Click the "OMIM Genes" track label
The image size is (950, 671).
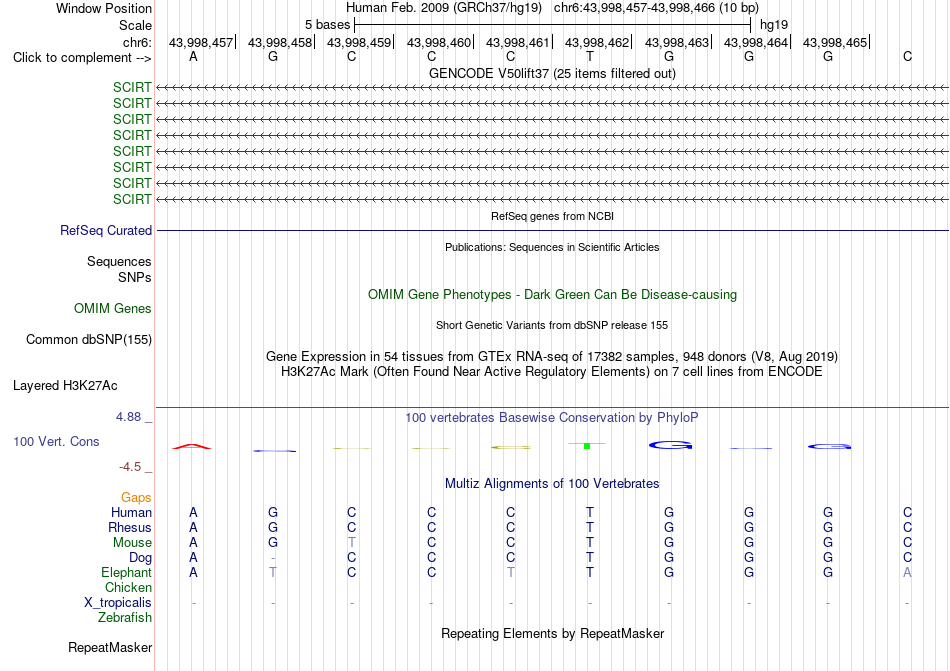point(112,309)
